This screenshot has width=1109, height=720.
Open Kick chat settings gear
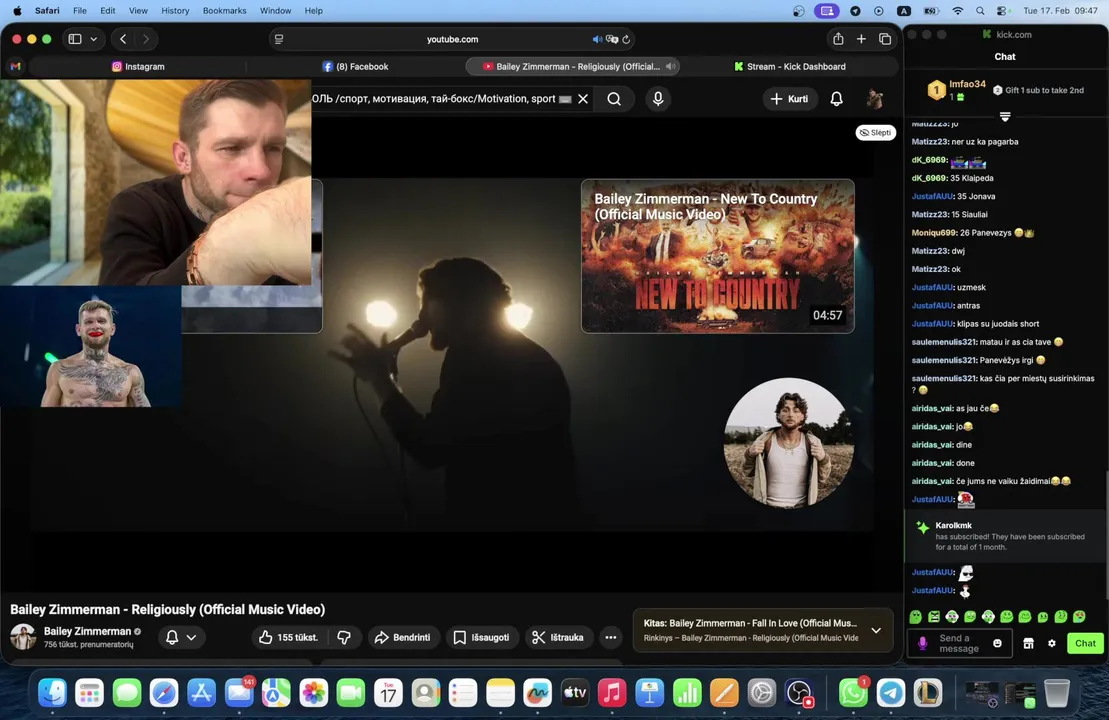[x=1052, y=643]
